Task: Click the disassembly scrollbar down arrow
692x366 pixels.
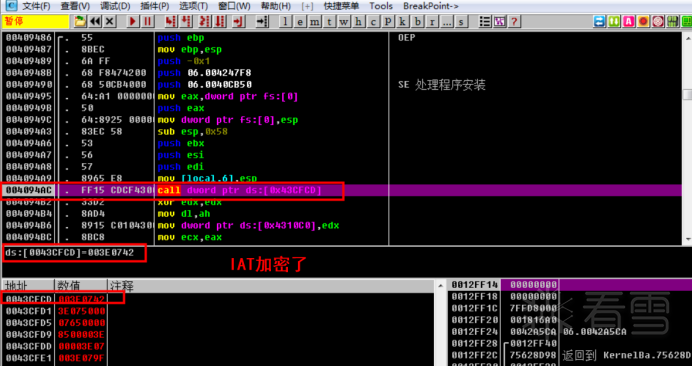Action: click(687, 239)
